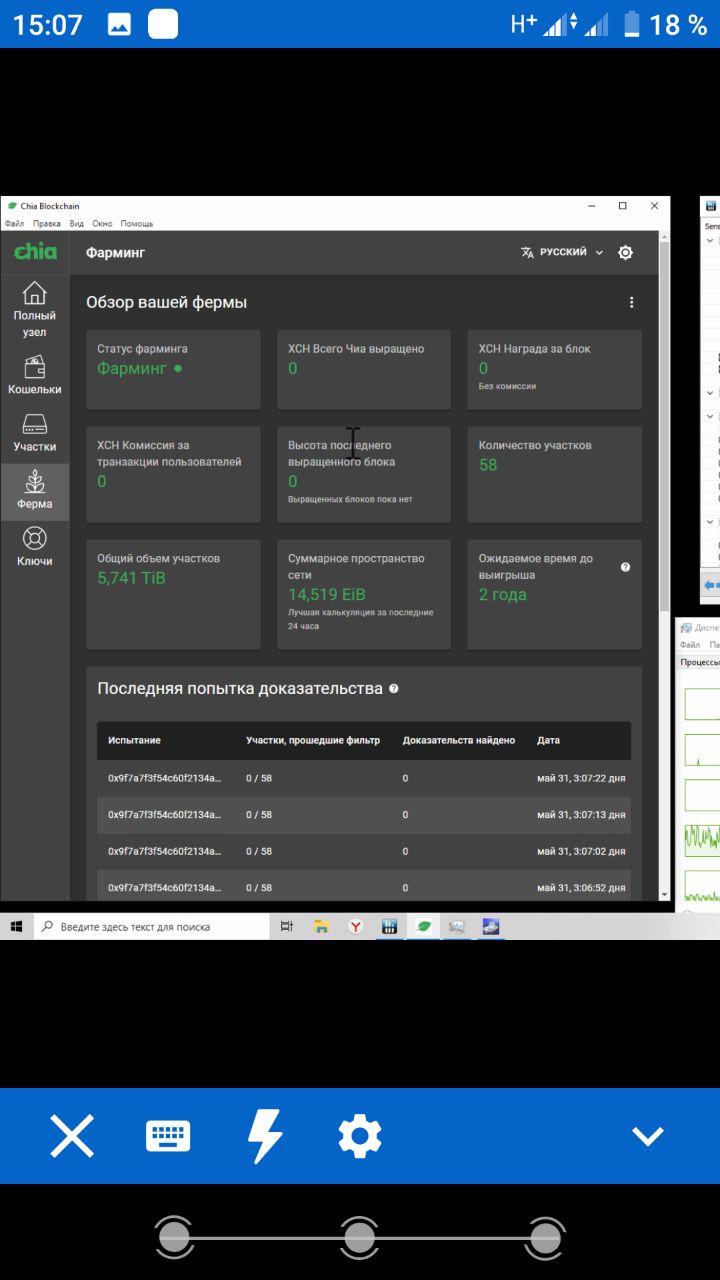The width and height of the screenshot is (720, 1280).
Task: Click column header Дата
Action: point(548,740)
